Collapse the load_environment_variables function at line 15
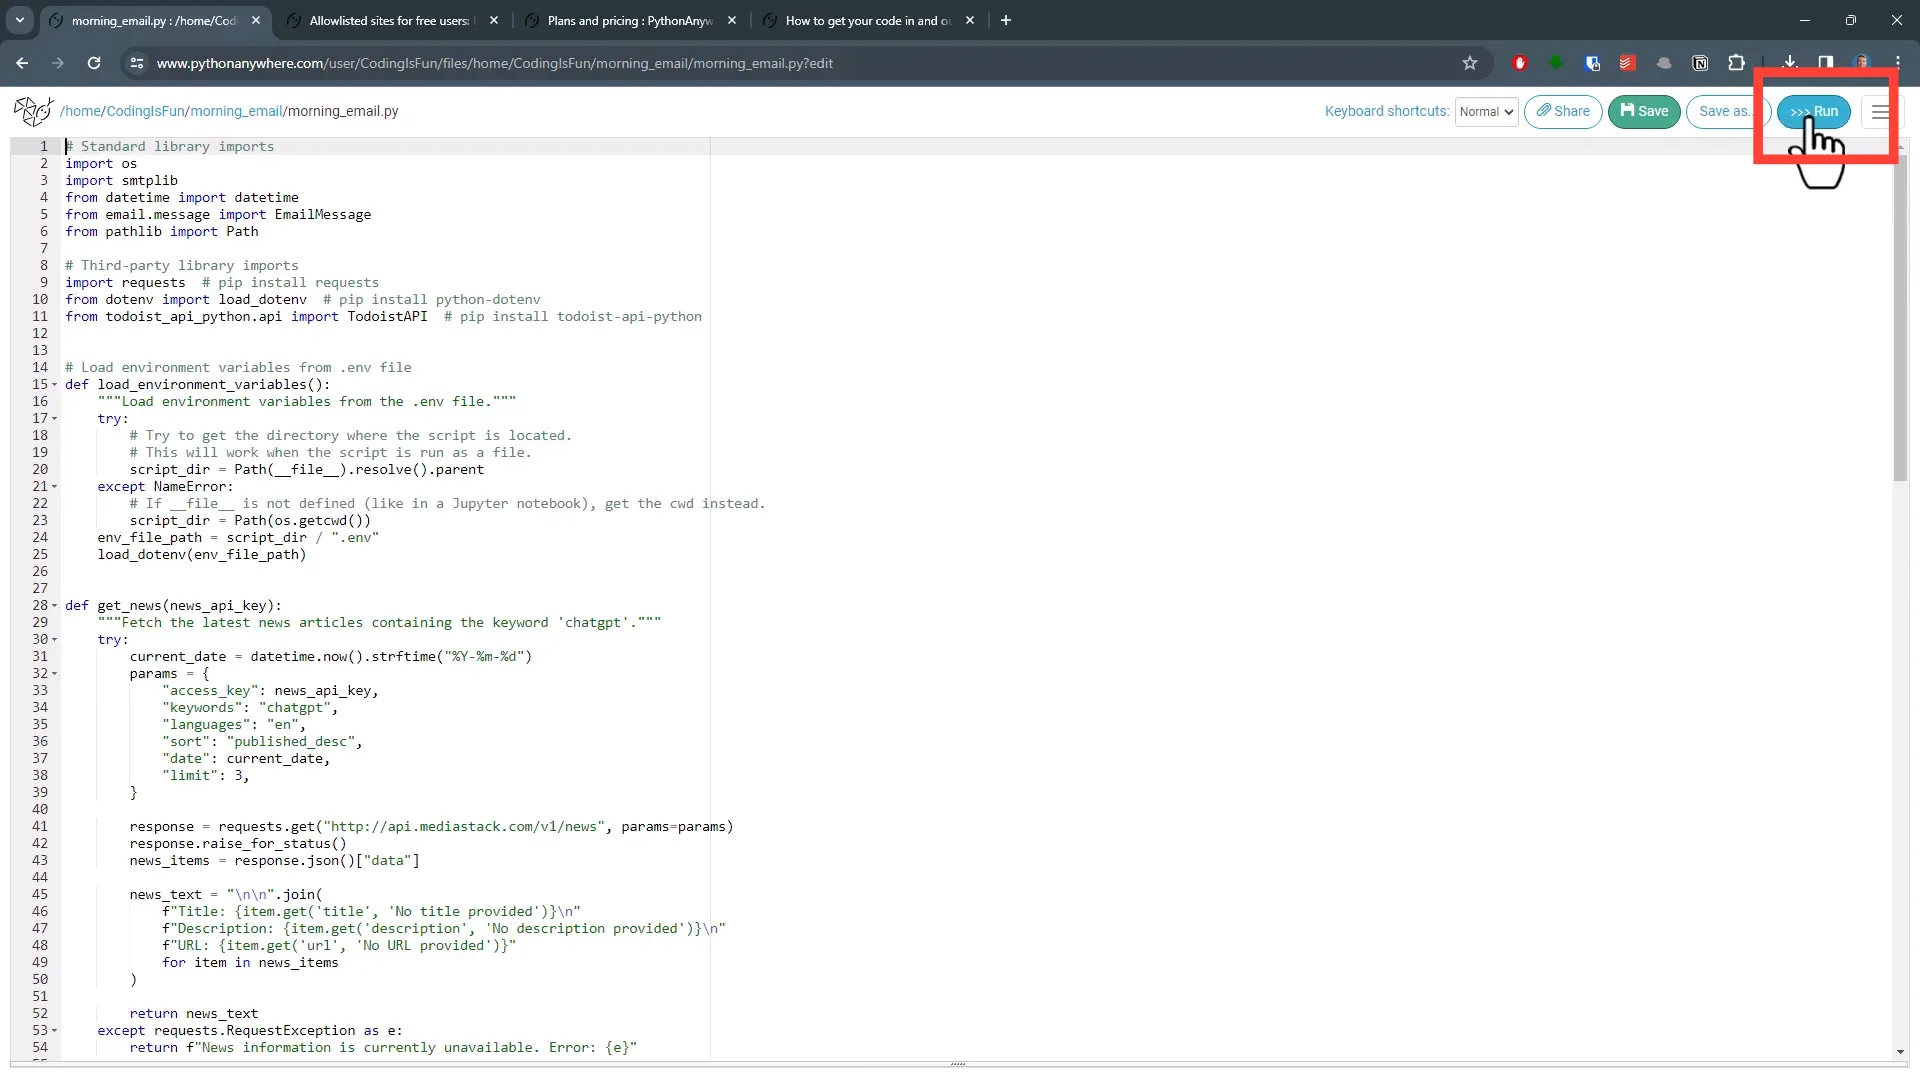1920x1080 pixels. point(54,384)
